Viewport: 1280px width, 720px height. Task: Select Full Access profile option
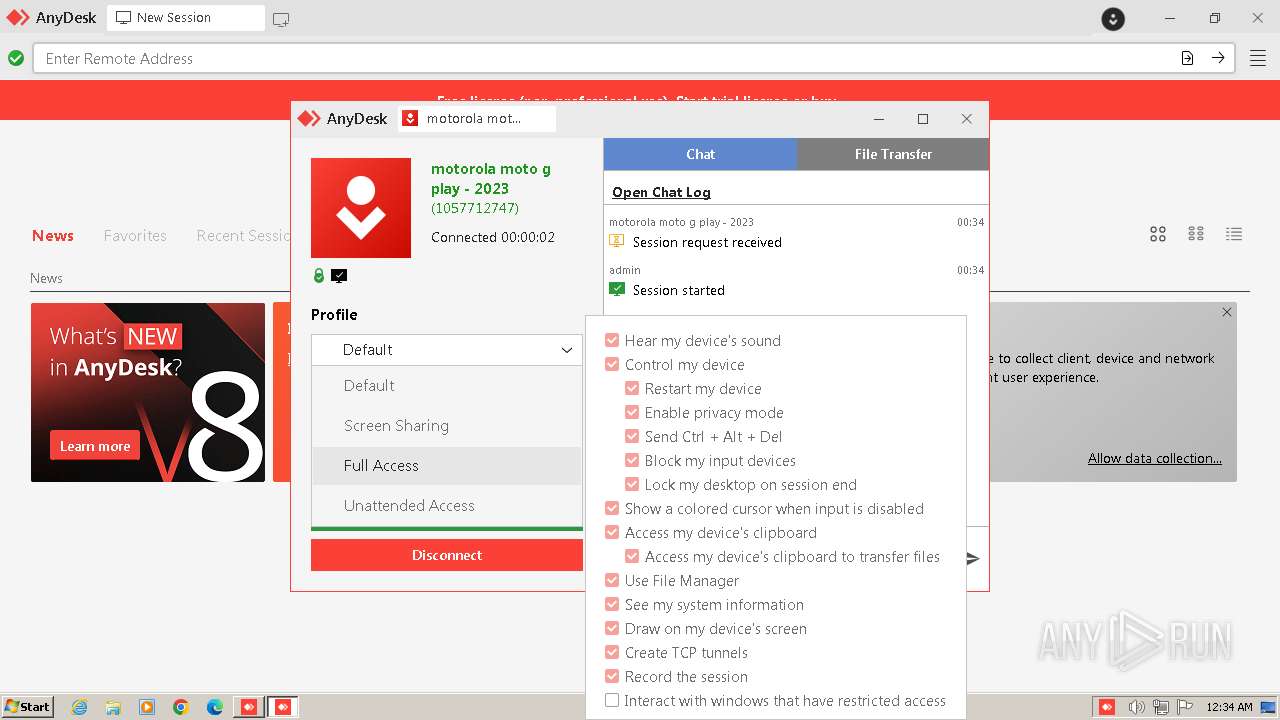tap(447, 466)
